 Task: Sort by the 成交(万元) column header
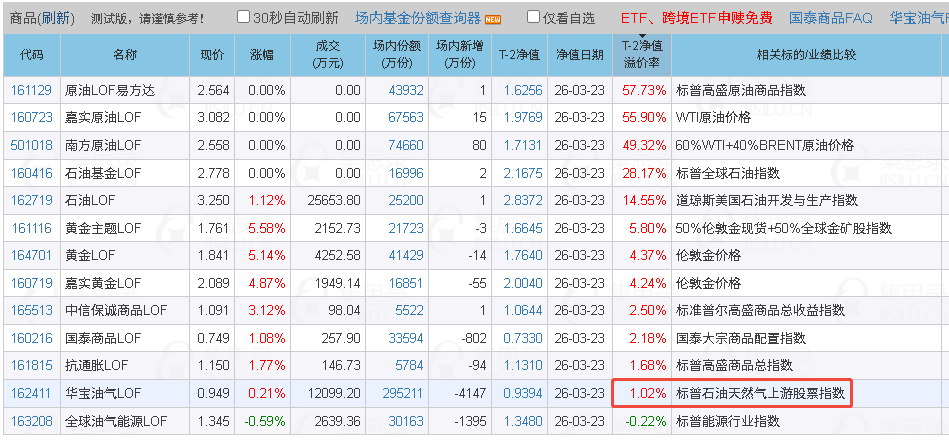click(x=329, y=55)
